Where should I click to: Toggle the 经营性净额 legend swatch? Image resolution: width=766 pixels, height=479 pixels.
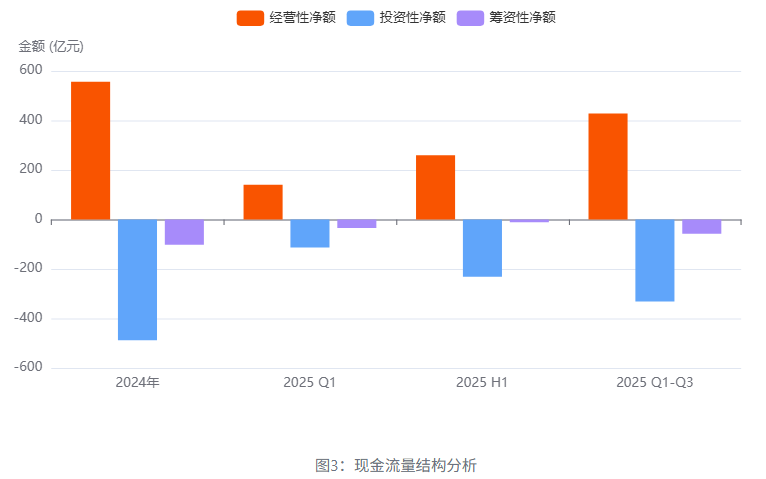pos(250,18)
